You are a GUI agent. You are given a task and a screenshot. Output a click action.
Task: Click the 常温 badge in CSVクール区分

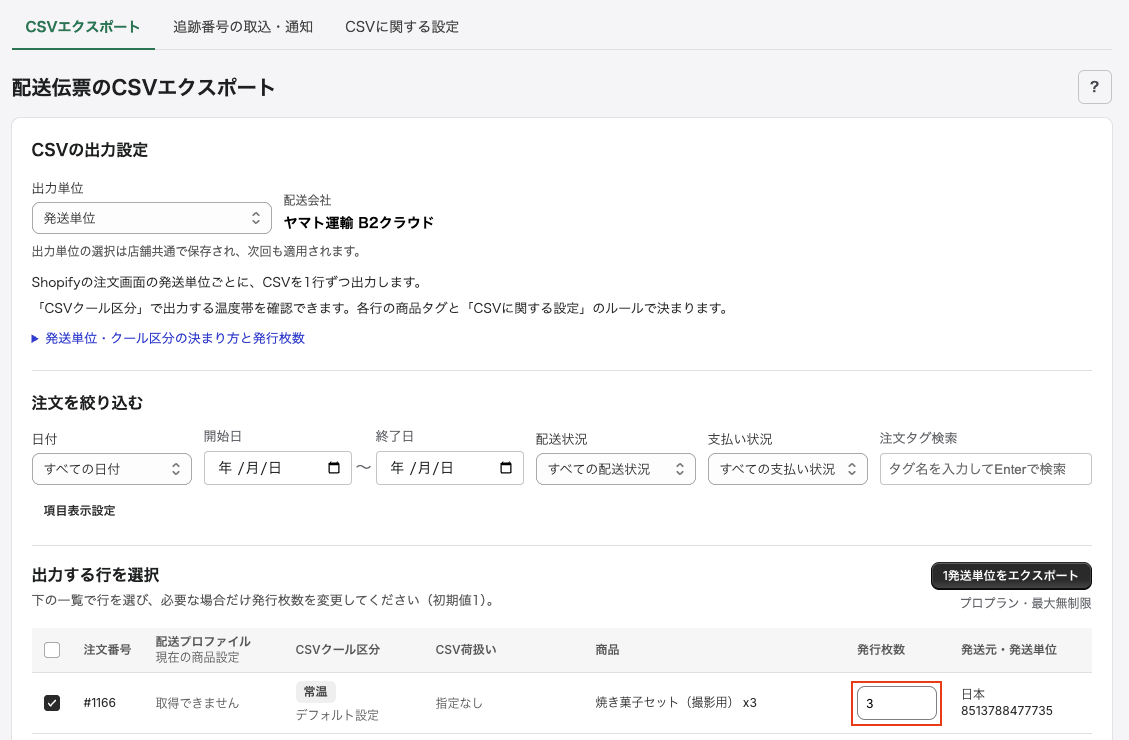(315, 692)
